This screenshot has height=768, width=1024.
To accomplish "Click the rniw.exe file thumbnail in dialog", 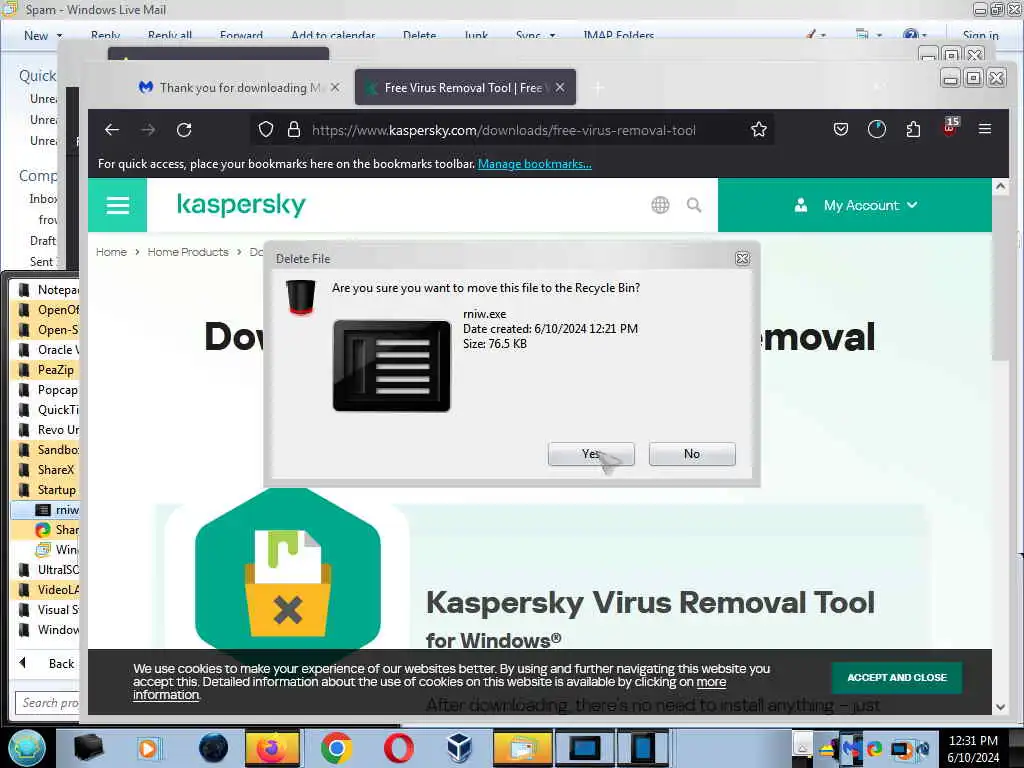I will coord(392,366).
